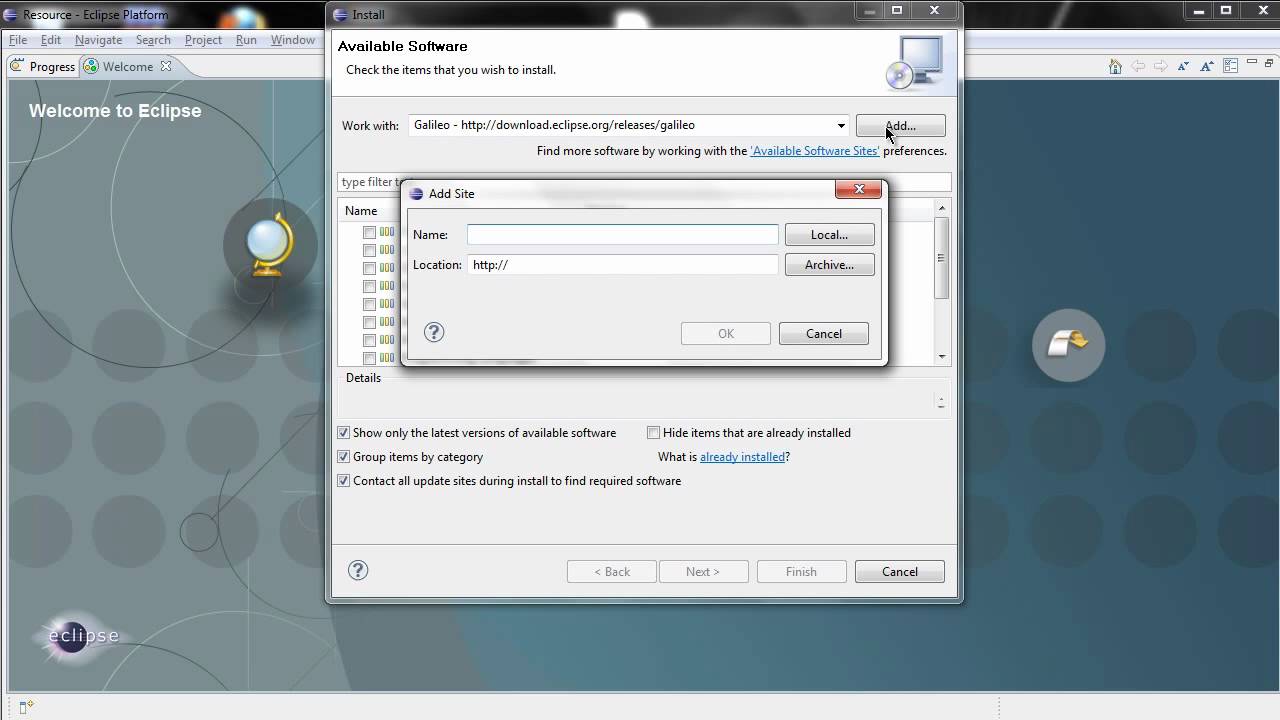Screen dimensions: 1280x720
Task: Go to Welcome Home page icon
Action: tap(1115, 66)
